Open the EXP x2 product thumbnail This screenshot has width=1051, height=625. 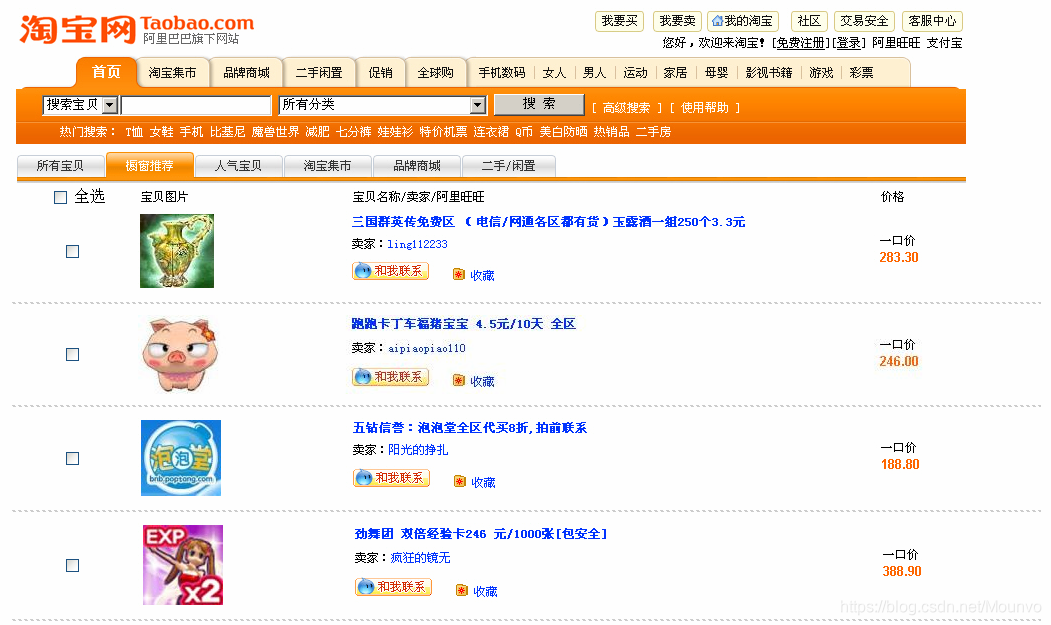183,565
